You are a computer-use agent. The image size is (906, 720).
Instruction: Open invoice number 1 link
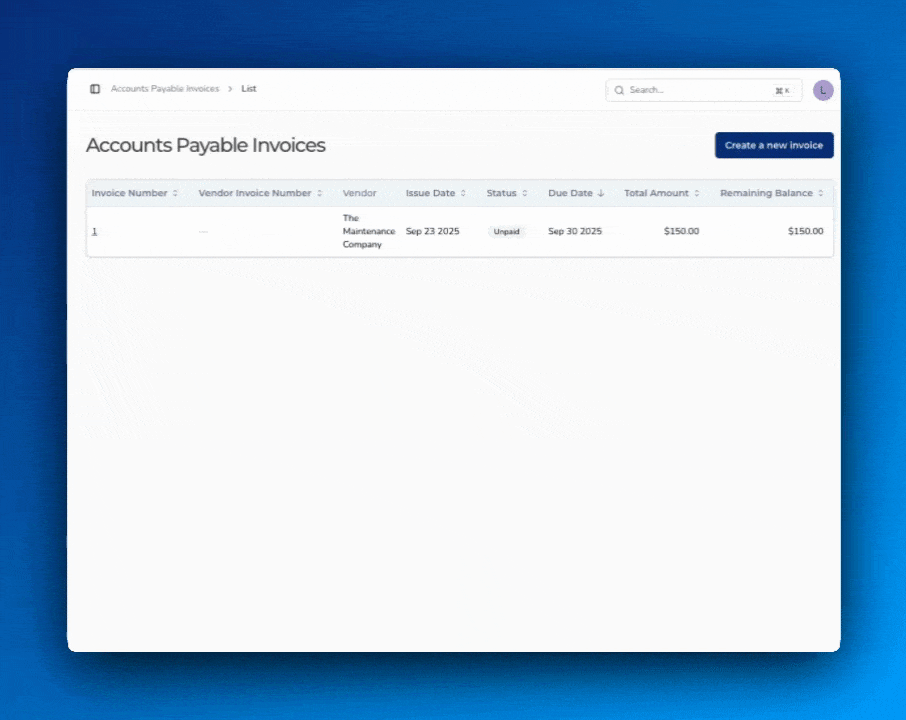(x=95, y=231)
